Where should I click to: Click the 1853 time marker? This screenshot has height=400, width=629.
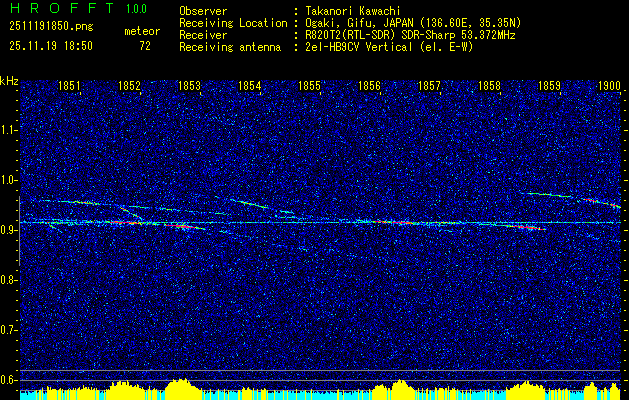[189, 85]
